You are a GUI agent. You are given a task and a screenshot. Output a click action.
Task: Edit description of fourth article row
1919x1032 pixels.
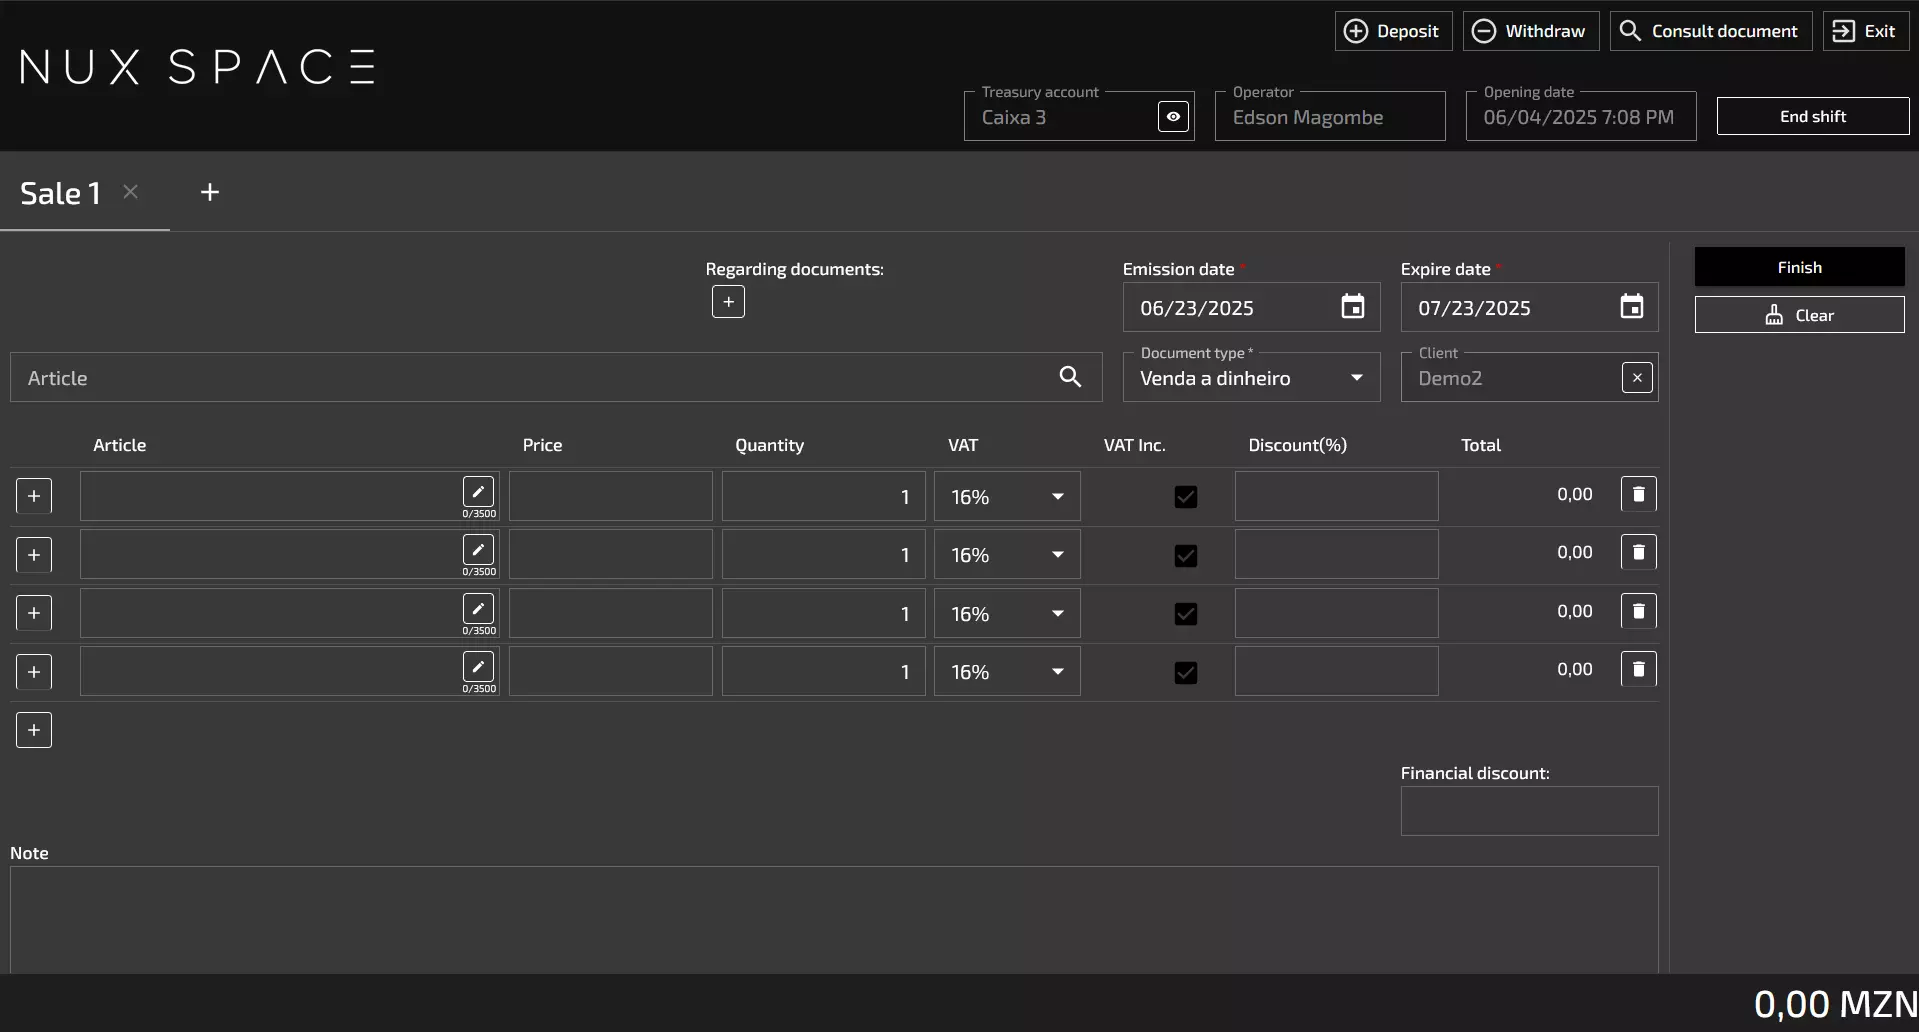[478, 666]
